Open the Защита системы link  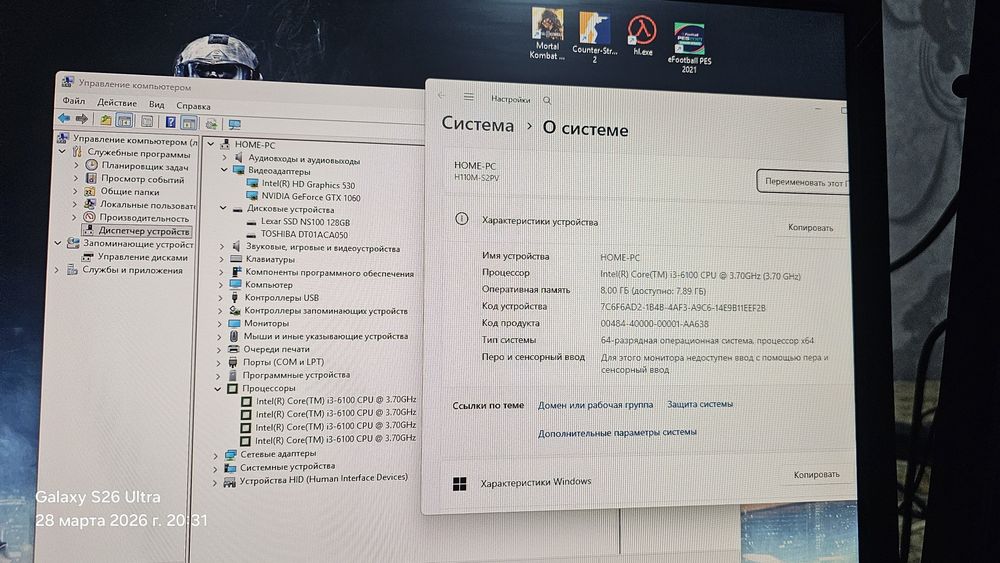click(x=700, y=404)
